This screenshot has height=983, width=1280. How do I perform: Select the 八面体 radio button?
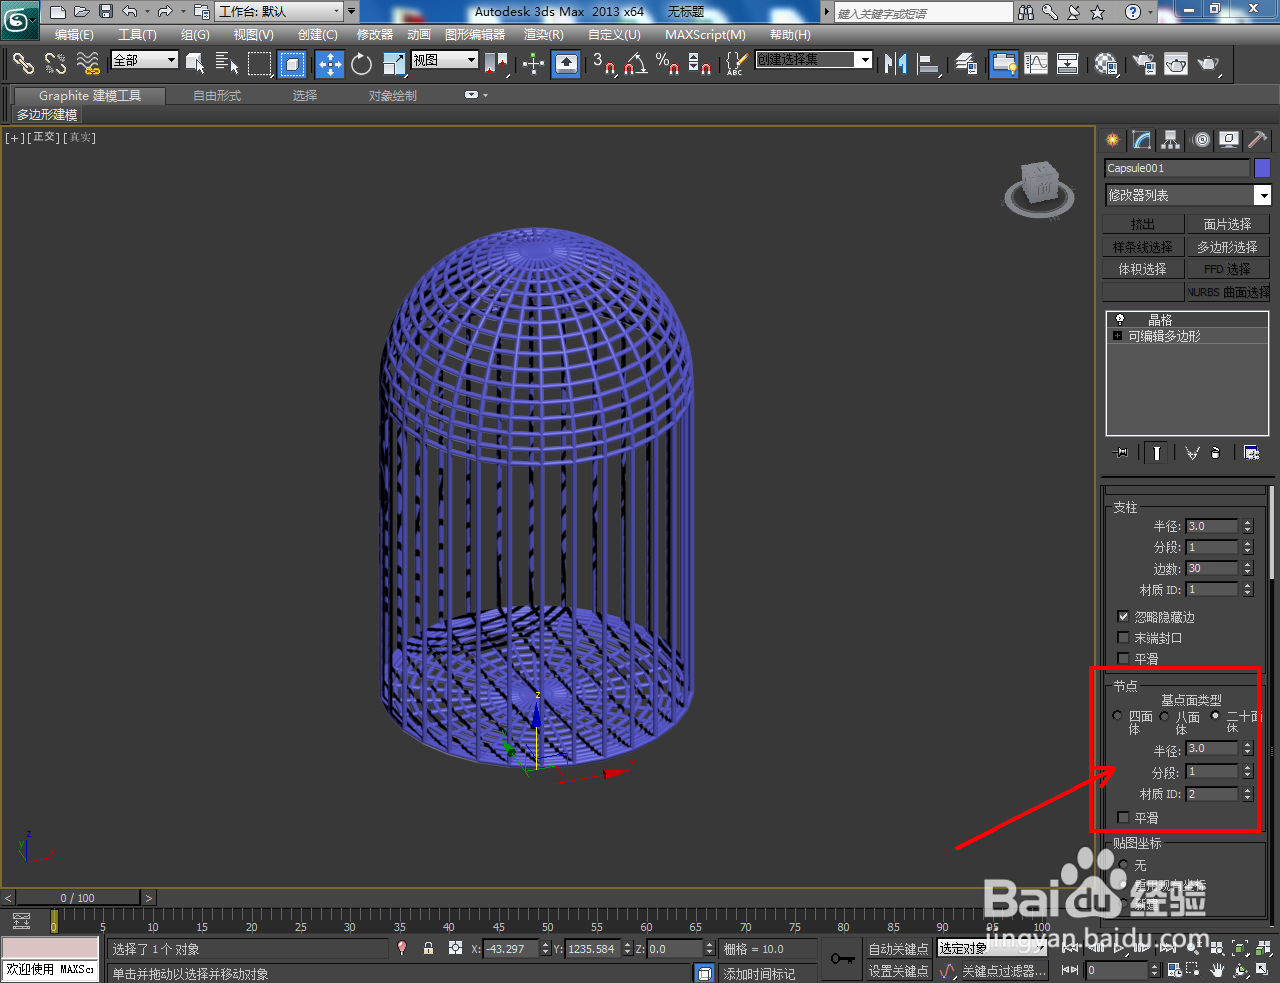(x=1164, y=716)
